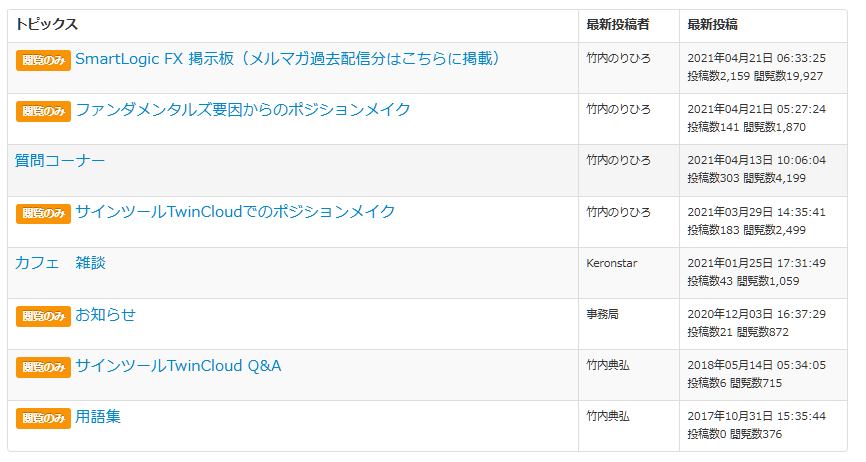Open サインツールTwinCloud Q&A topic
The height and width of the screenshot is (462, 866).
178,366
